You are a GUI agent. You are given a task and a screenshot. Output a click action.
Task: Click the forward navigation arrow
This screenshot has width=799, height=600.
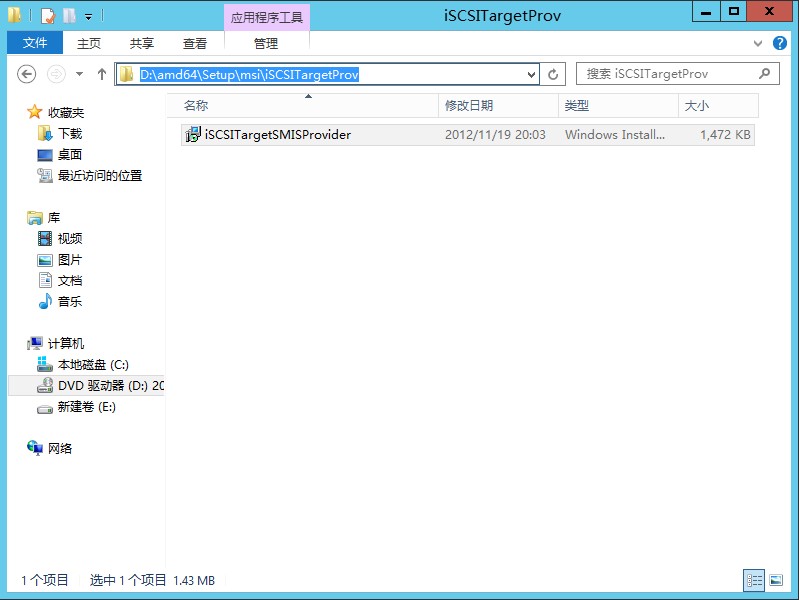(x=56, y=74)
